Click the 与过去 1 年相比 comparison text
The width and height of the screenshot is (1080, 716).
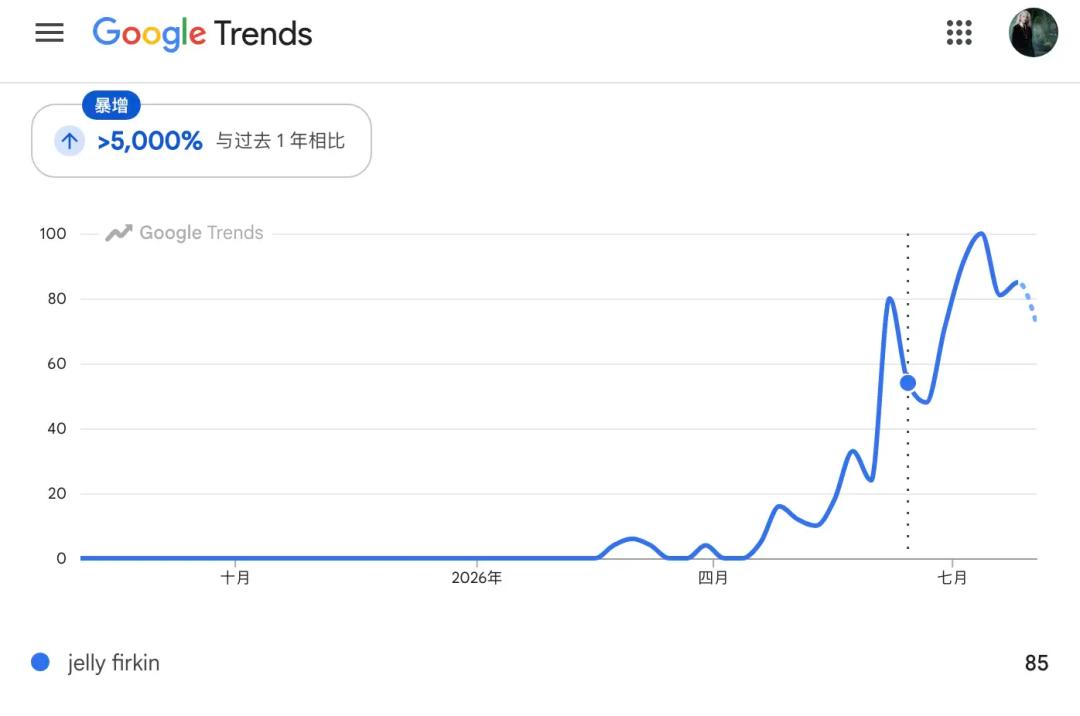coord(280,141)
